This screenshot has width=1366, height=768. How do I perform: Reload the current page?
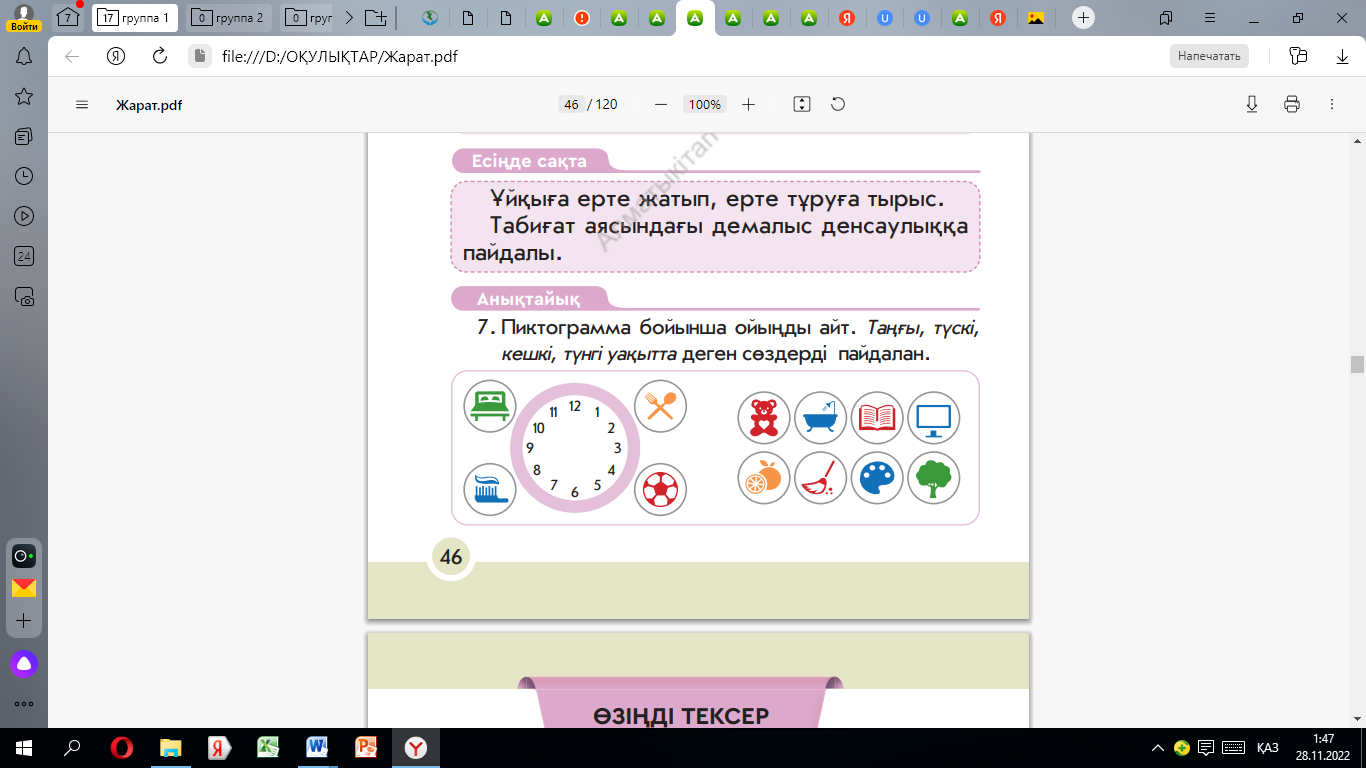(x=159, y=56)
